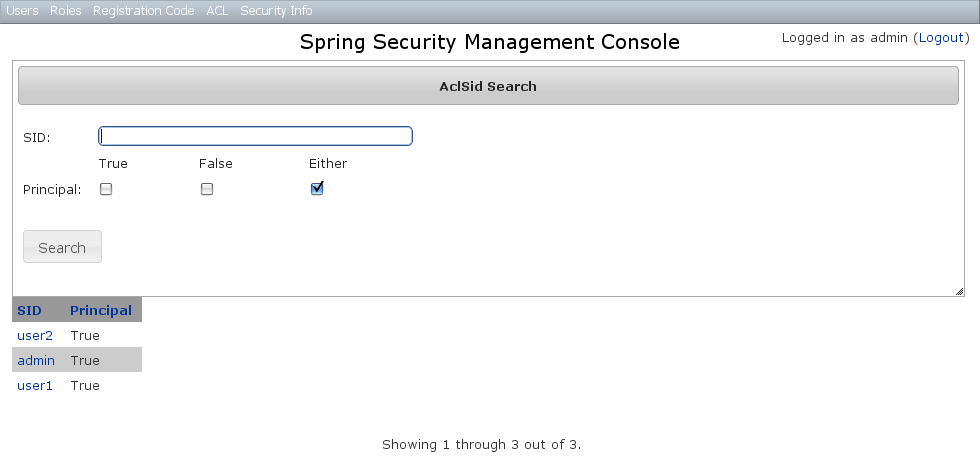Collapse the AclSid Search panel header
This screenshot has width=980, height=464.
(488, 86)
